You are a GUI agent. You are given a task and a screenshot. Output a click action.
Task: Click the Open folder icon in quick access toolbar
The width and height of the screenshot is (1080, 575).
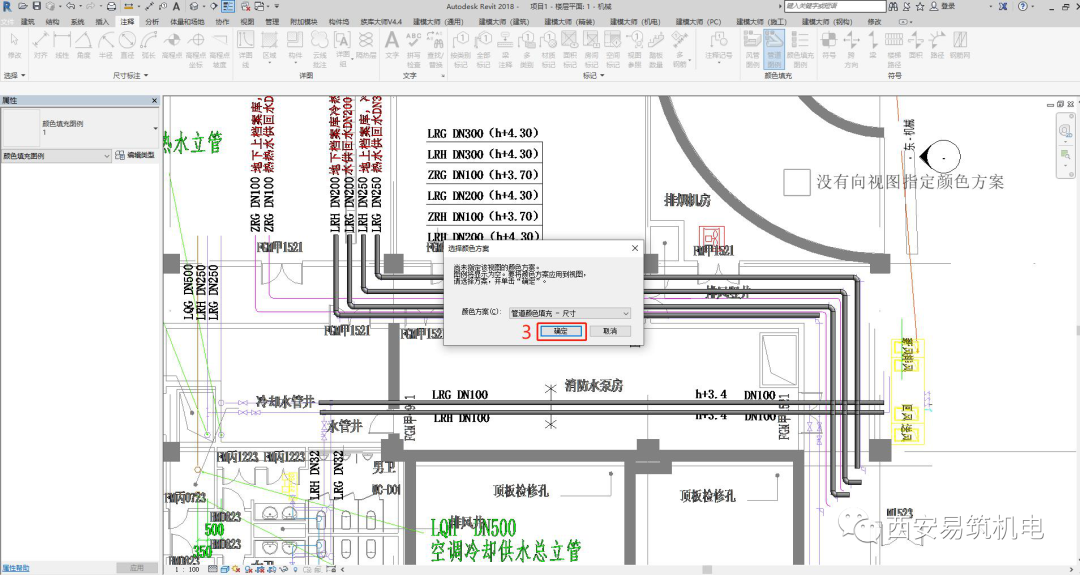click(x=23, y=6)
